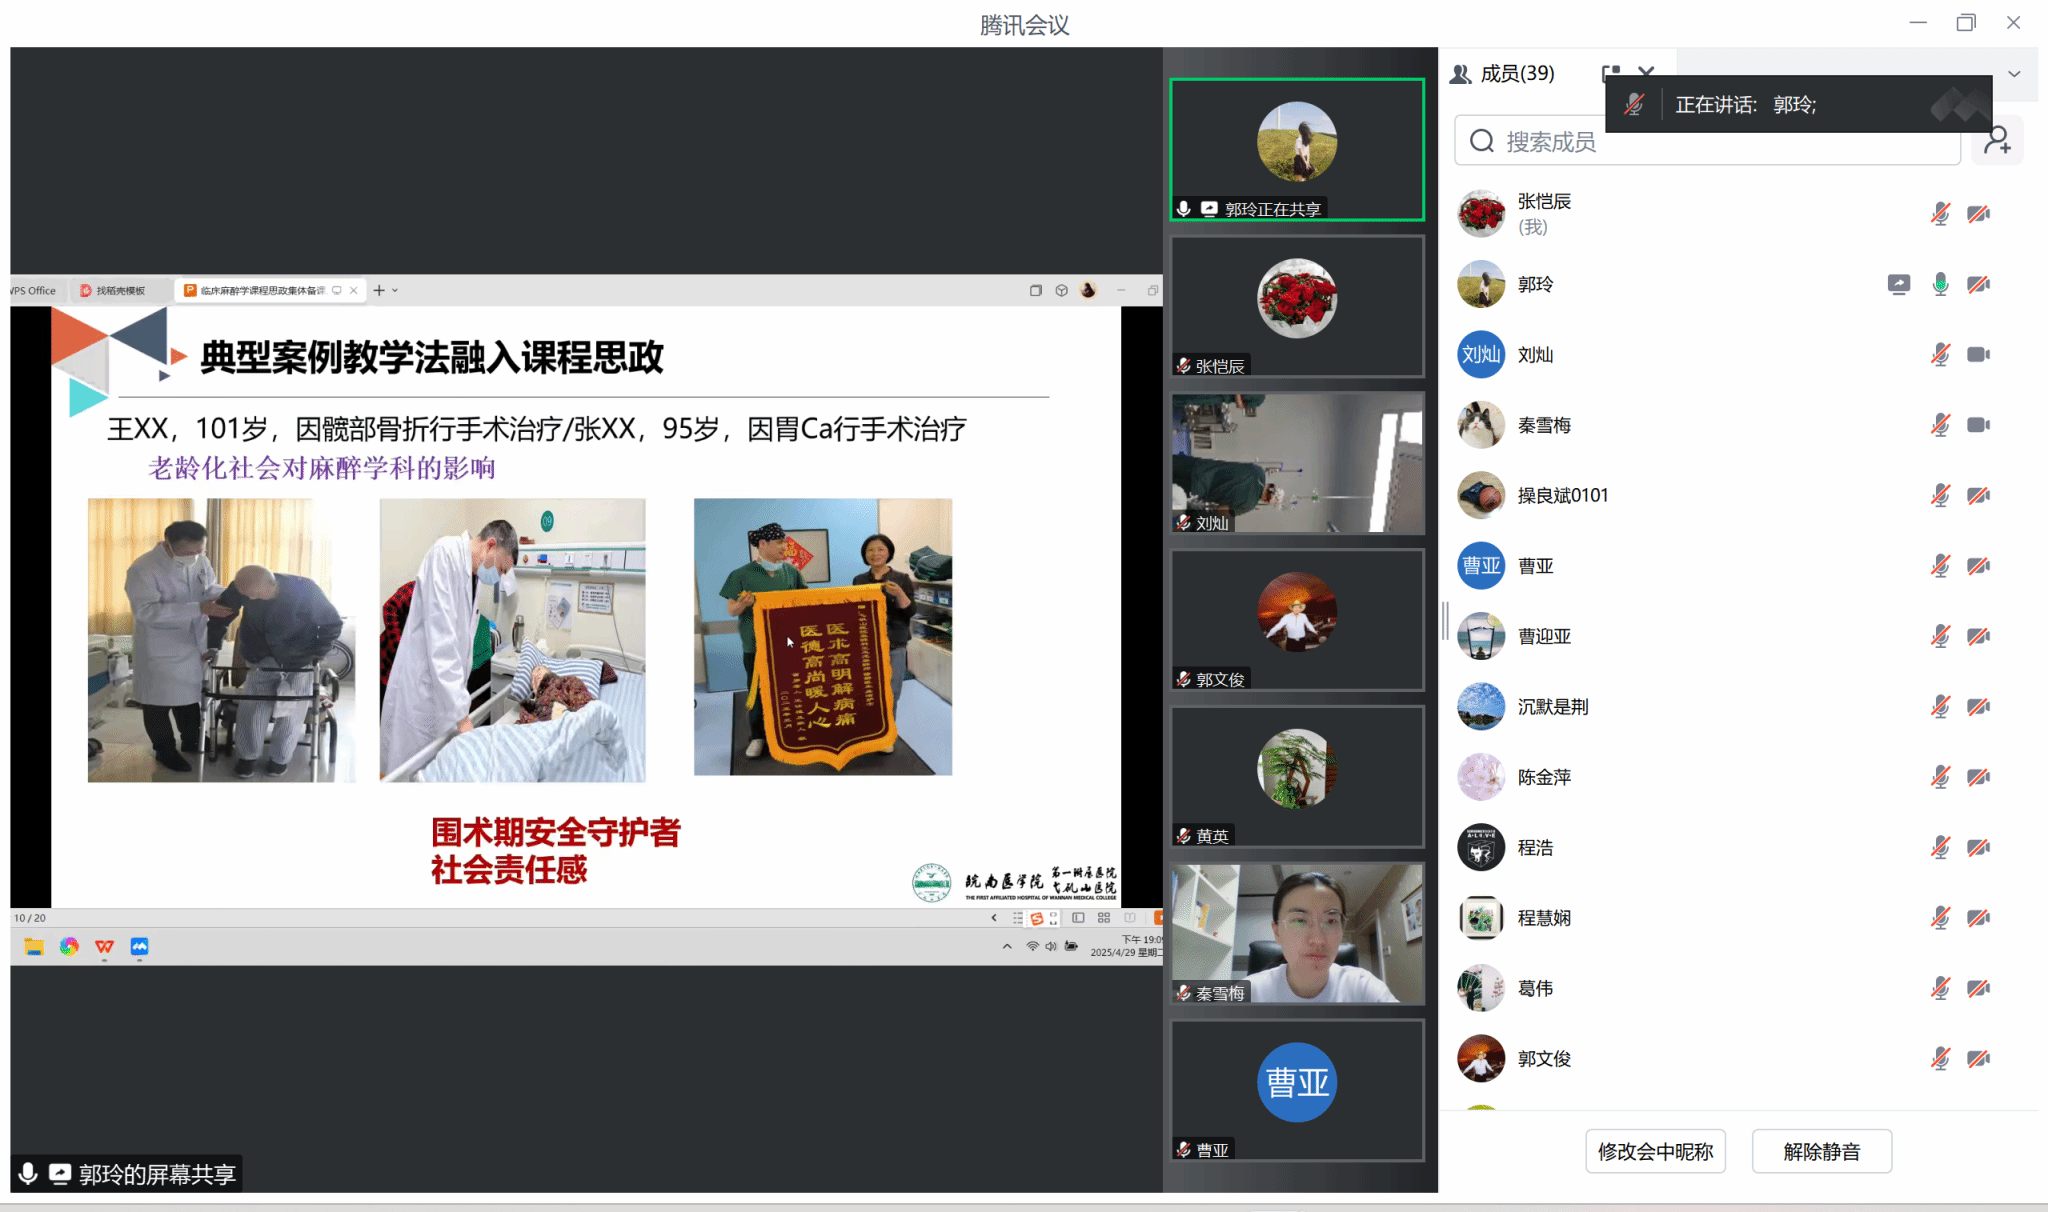This screenshot has height=1212, width=2048.
Task: Expand hidden system tray icons arrow
Action: [x=1006, y=947]
